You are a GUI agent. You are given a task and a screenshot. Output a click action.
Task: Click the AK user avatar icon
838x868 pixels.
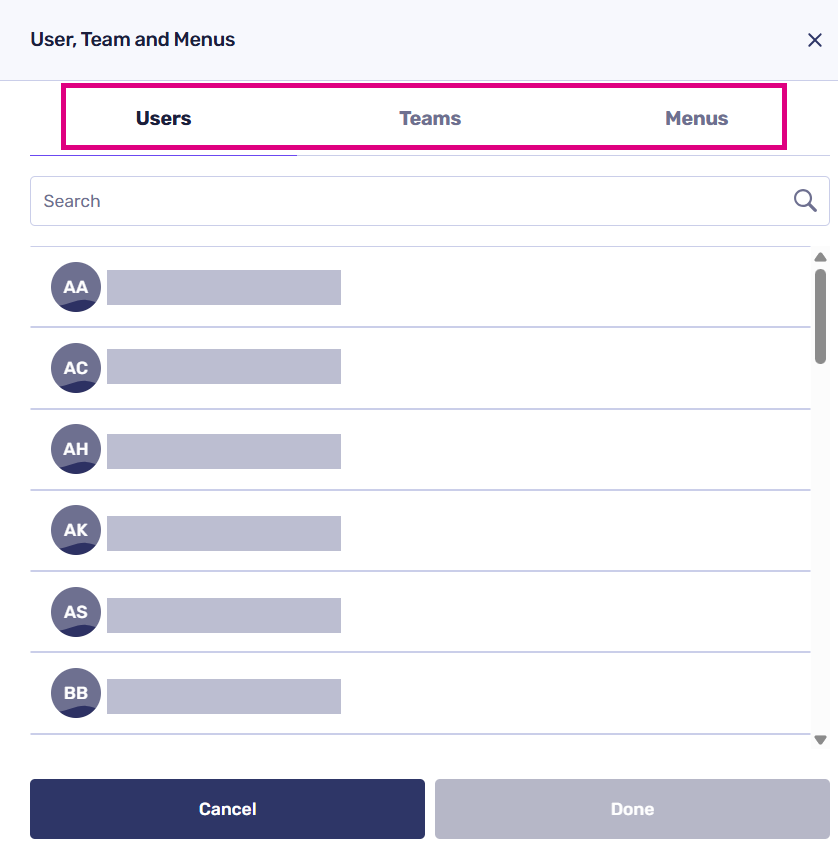[x=76, y=530]
